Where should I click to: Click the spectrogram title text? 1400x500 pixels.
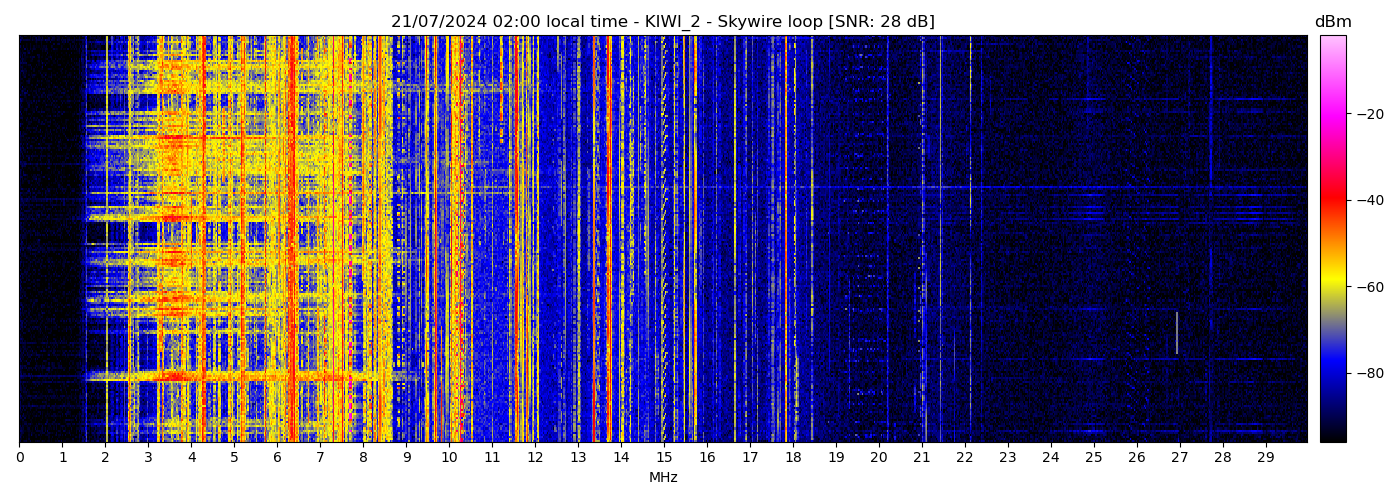pyautogui.click(x=662, y=22)
